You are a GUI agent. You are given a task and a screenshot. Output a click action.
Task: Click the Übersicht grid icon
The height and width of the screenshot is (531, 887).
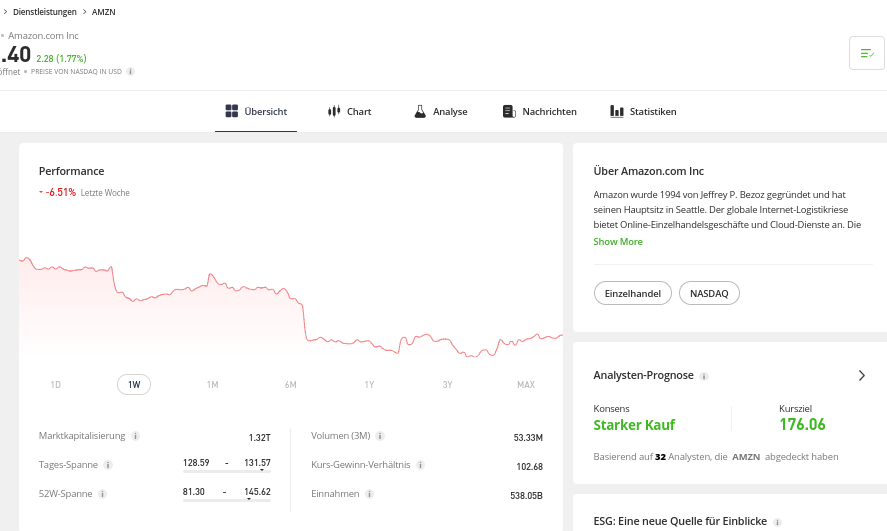tap(232, 111)
